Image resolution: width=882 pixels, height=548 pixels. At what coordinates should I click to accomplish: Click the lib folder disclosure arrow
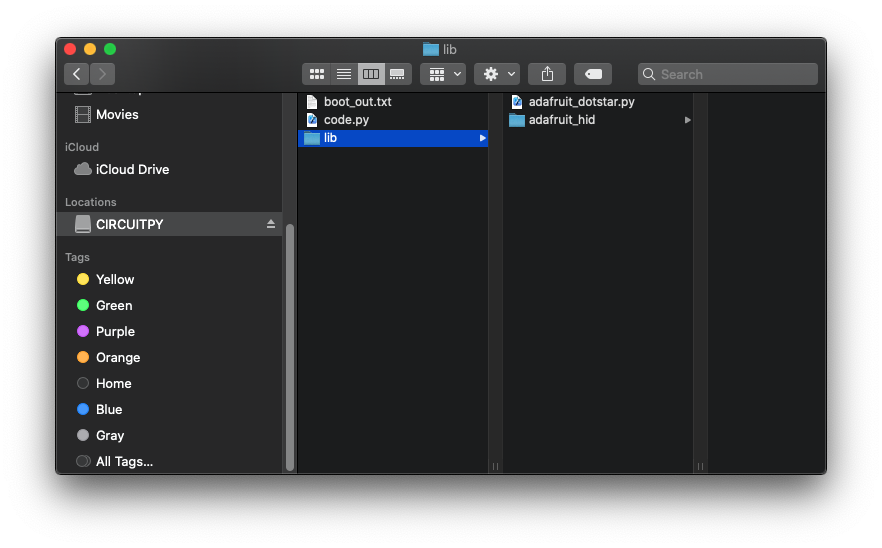tap(482, 138)
